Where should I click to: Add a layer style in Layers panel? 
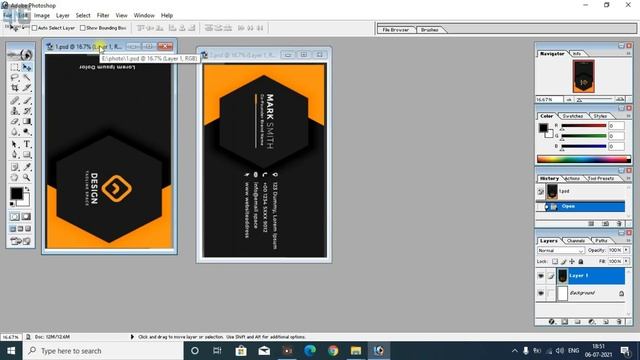(x=551, y=322)
